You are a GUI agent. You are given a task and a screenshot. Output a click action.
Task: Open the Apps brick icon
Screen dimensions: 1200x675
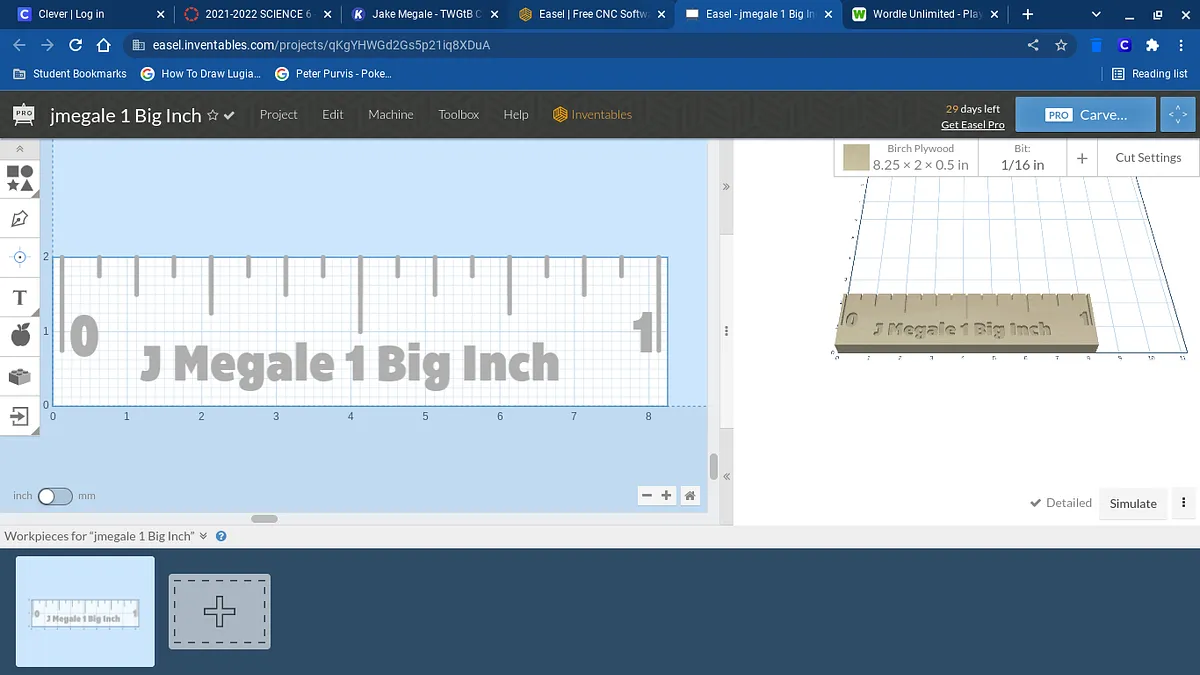coord(20,376)
